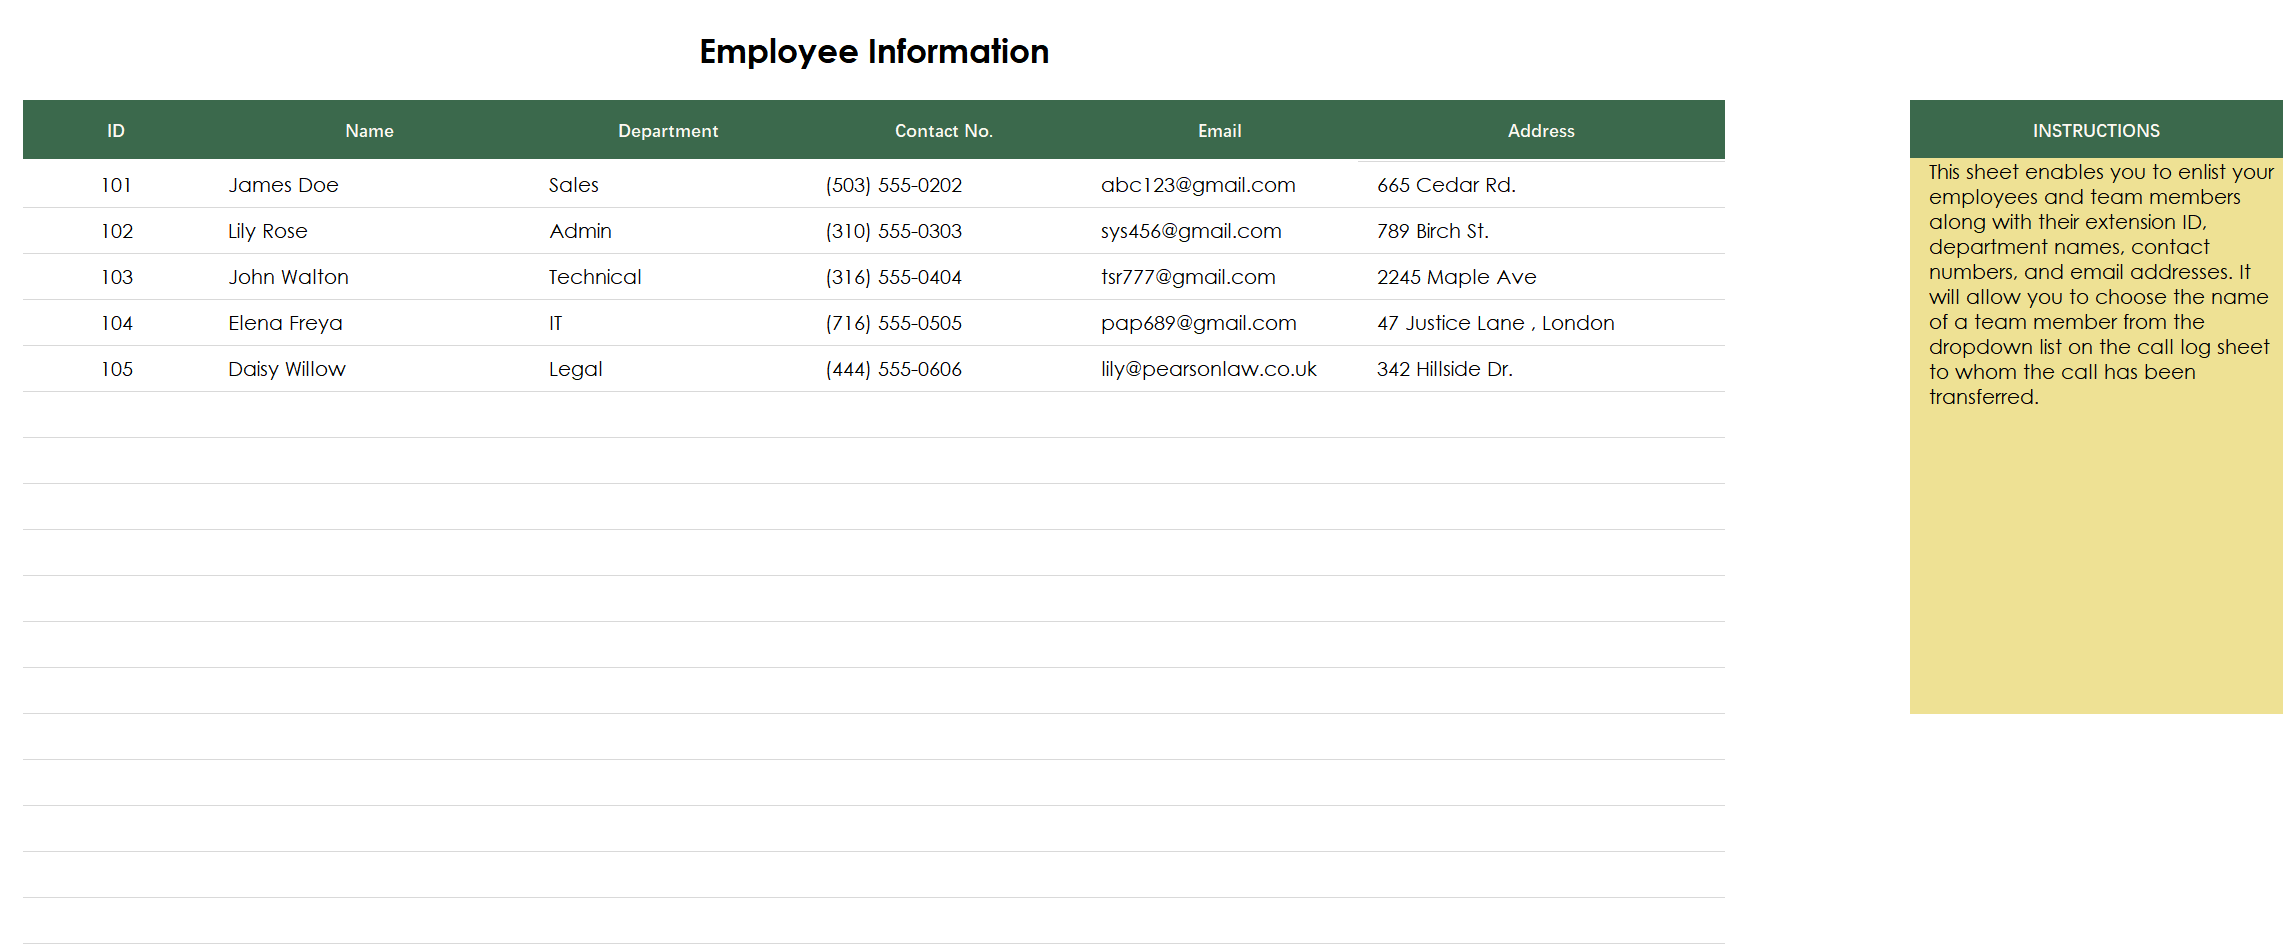The height and width of the screenshot is (944, 2283).
Task: Select the Name column header
Action: (x=369, y=131)
